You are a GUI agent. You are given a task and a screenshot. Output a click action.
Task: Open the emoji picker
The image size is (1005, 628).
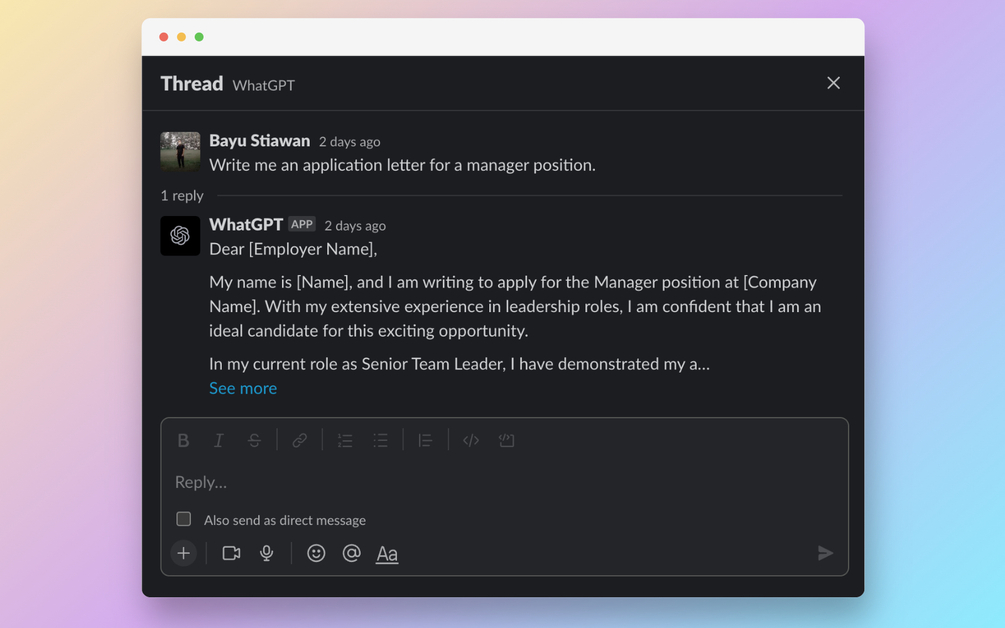click(x=316, y=553)
